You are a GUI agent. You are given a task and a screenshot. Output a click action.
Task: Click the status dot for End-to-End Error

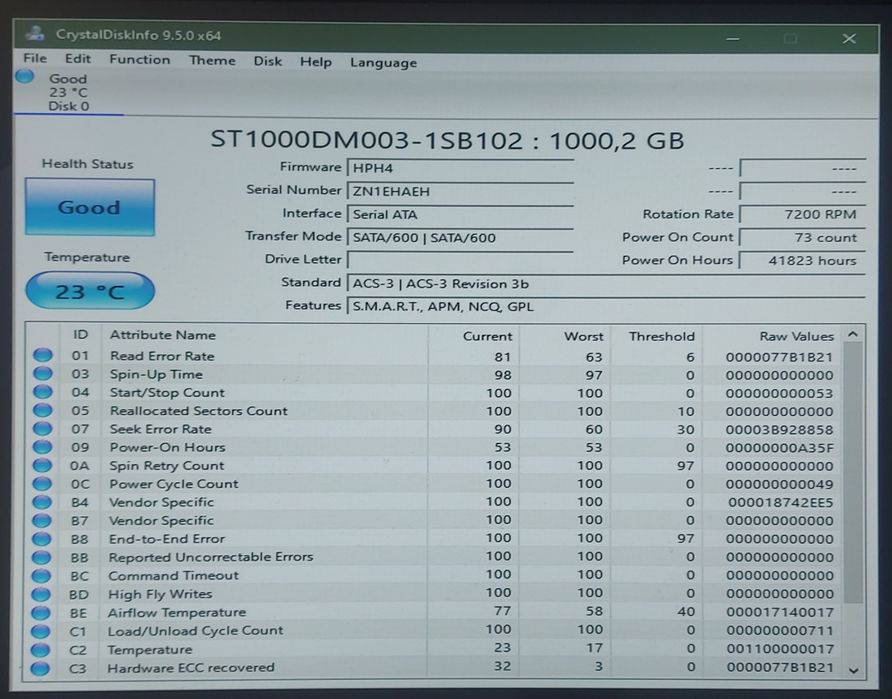42,538
